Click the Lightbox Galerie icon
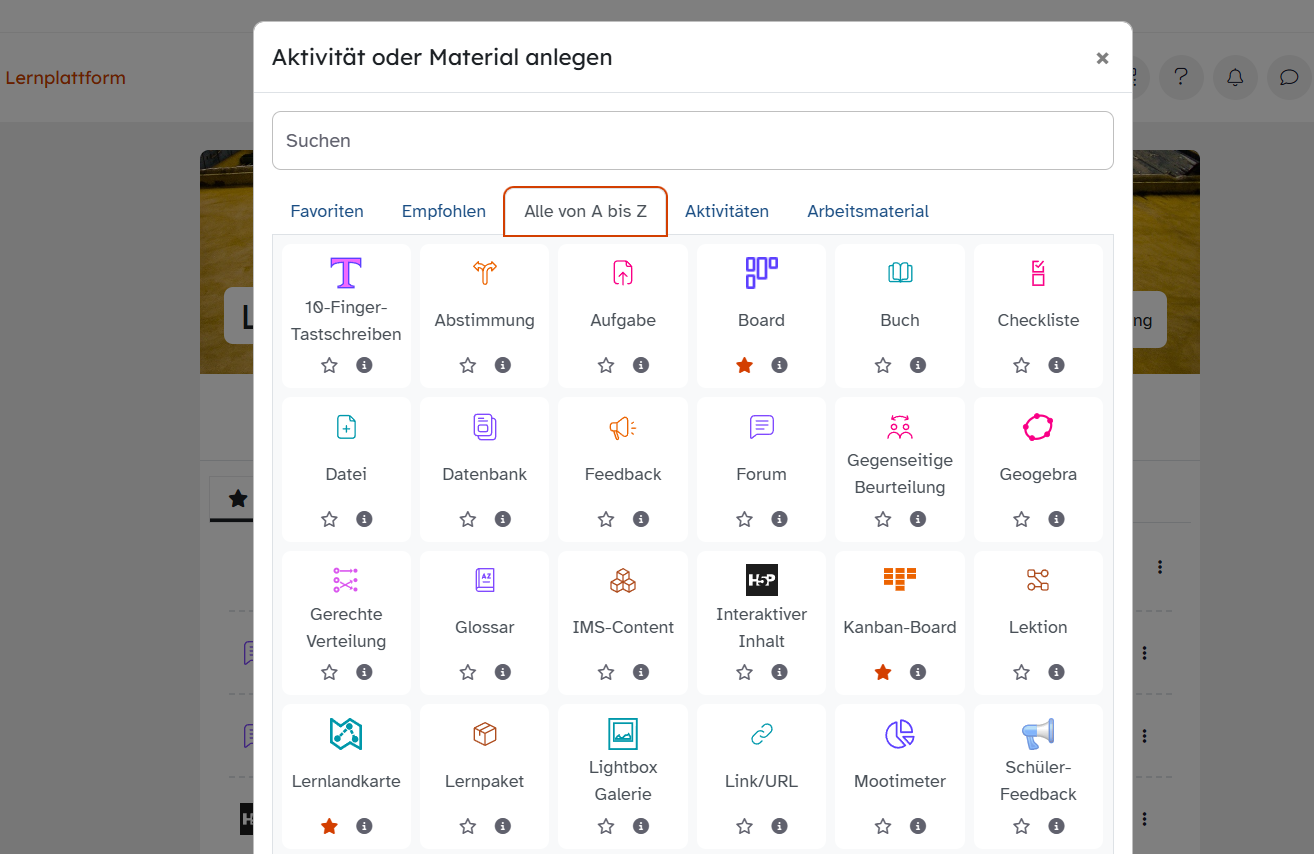The image size is (1314, 854). click(x=623, y=734)
